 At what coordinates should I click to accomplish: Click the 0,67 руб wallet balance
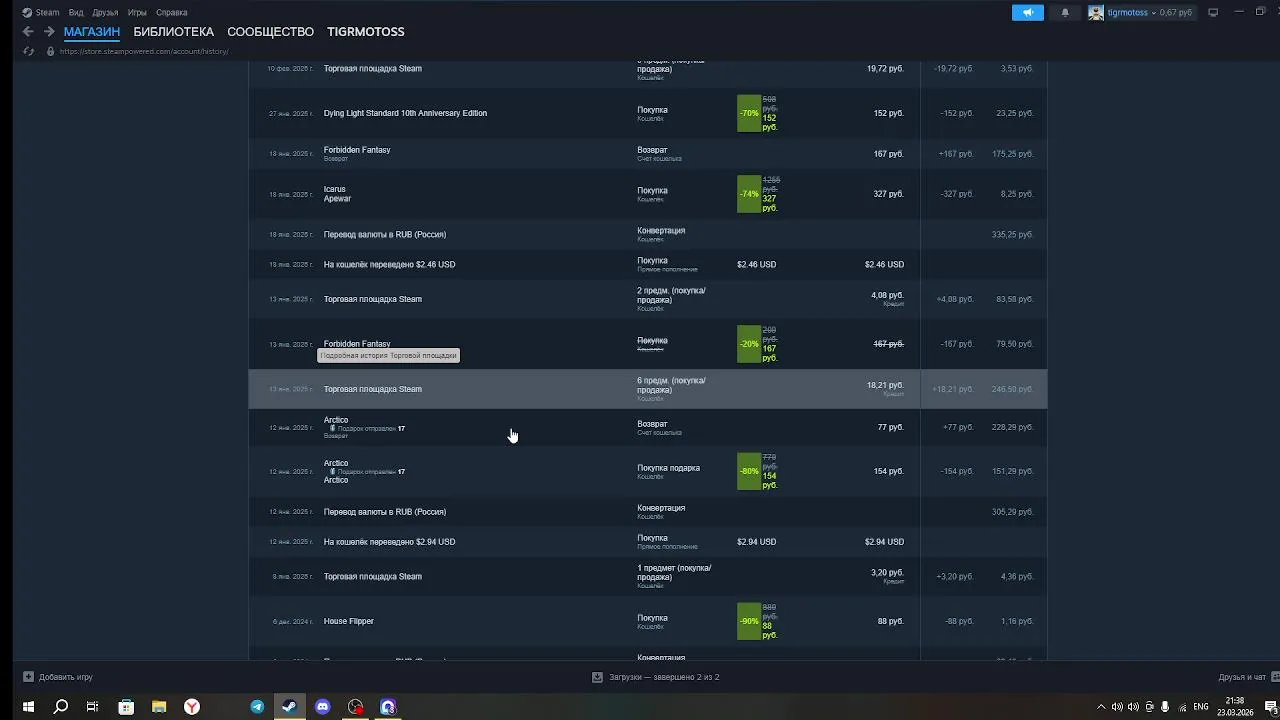tap(1176, 12)
